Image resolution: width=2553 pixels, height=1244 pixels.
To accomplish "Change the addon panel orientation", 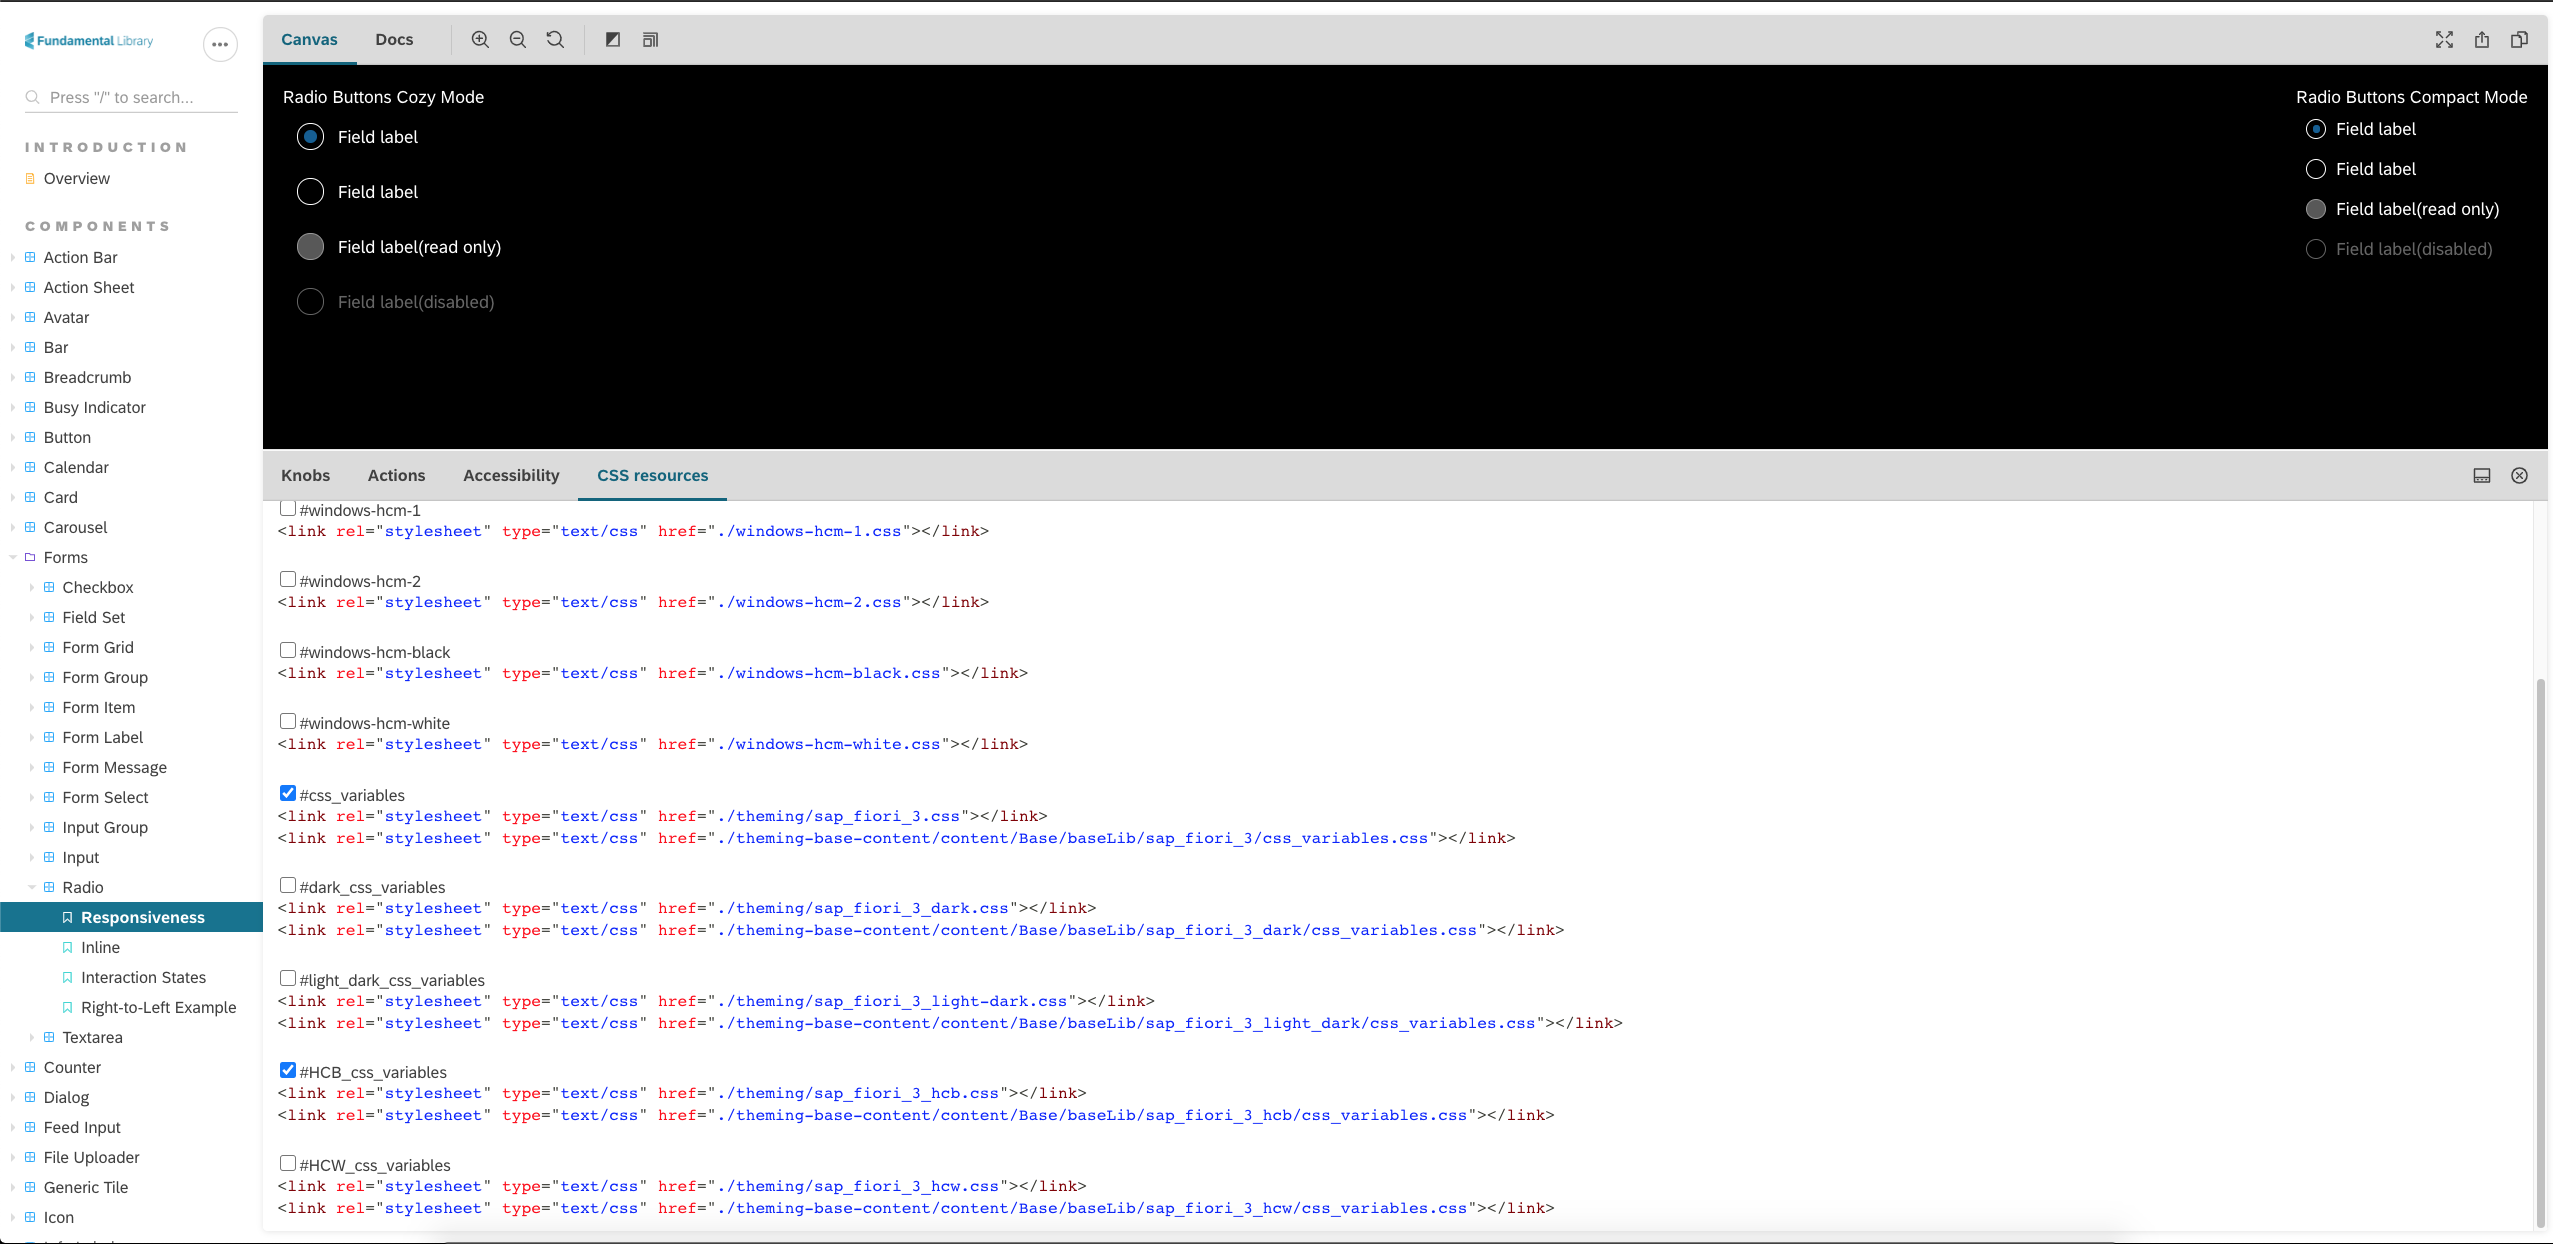I will (x=2481, y=475).
